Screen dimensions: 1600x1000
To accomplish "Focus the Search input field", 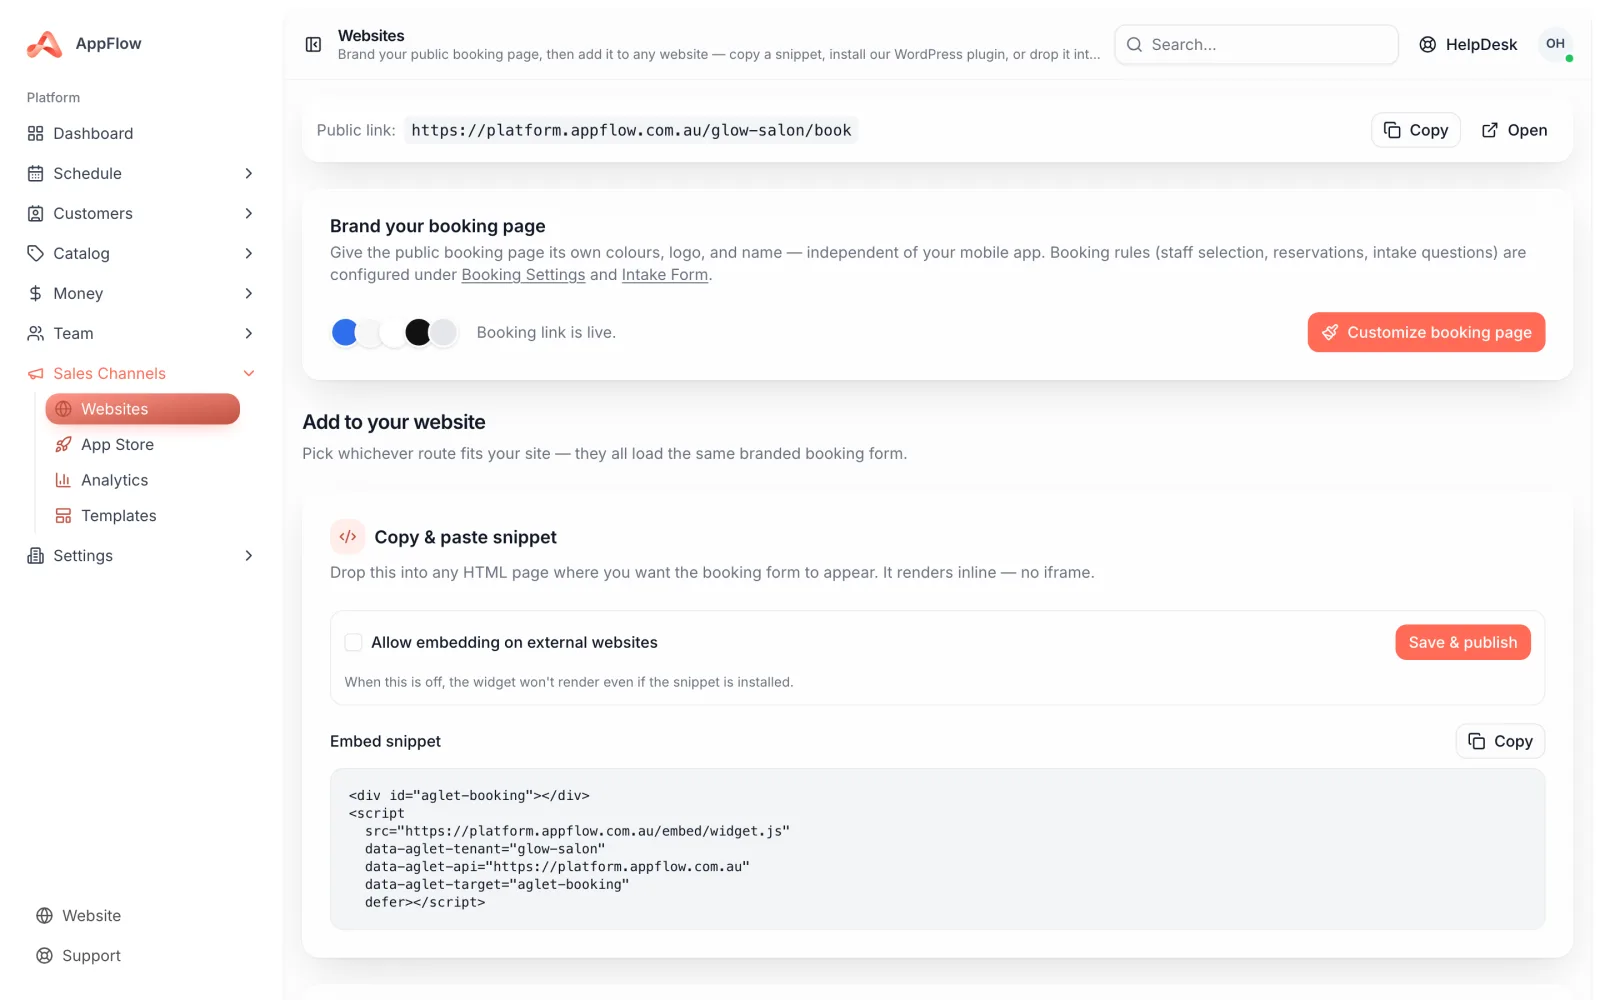I will coord(1256,44).
